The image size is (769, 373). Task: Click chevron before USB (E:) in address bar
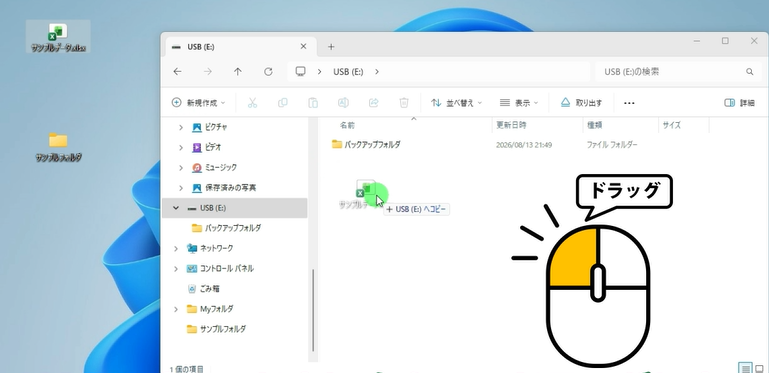coord(319,72)
